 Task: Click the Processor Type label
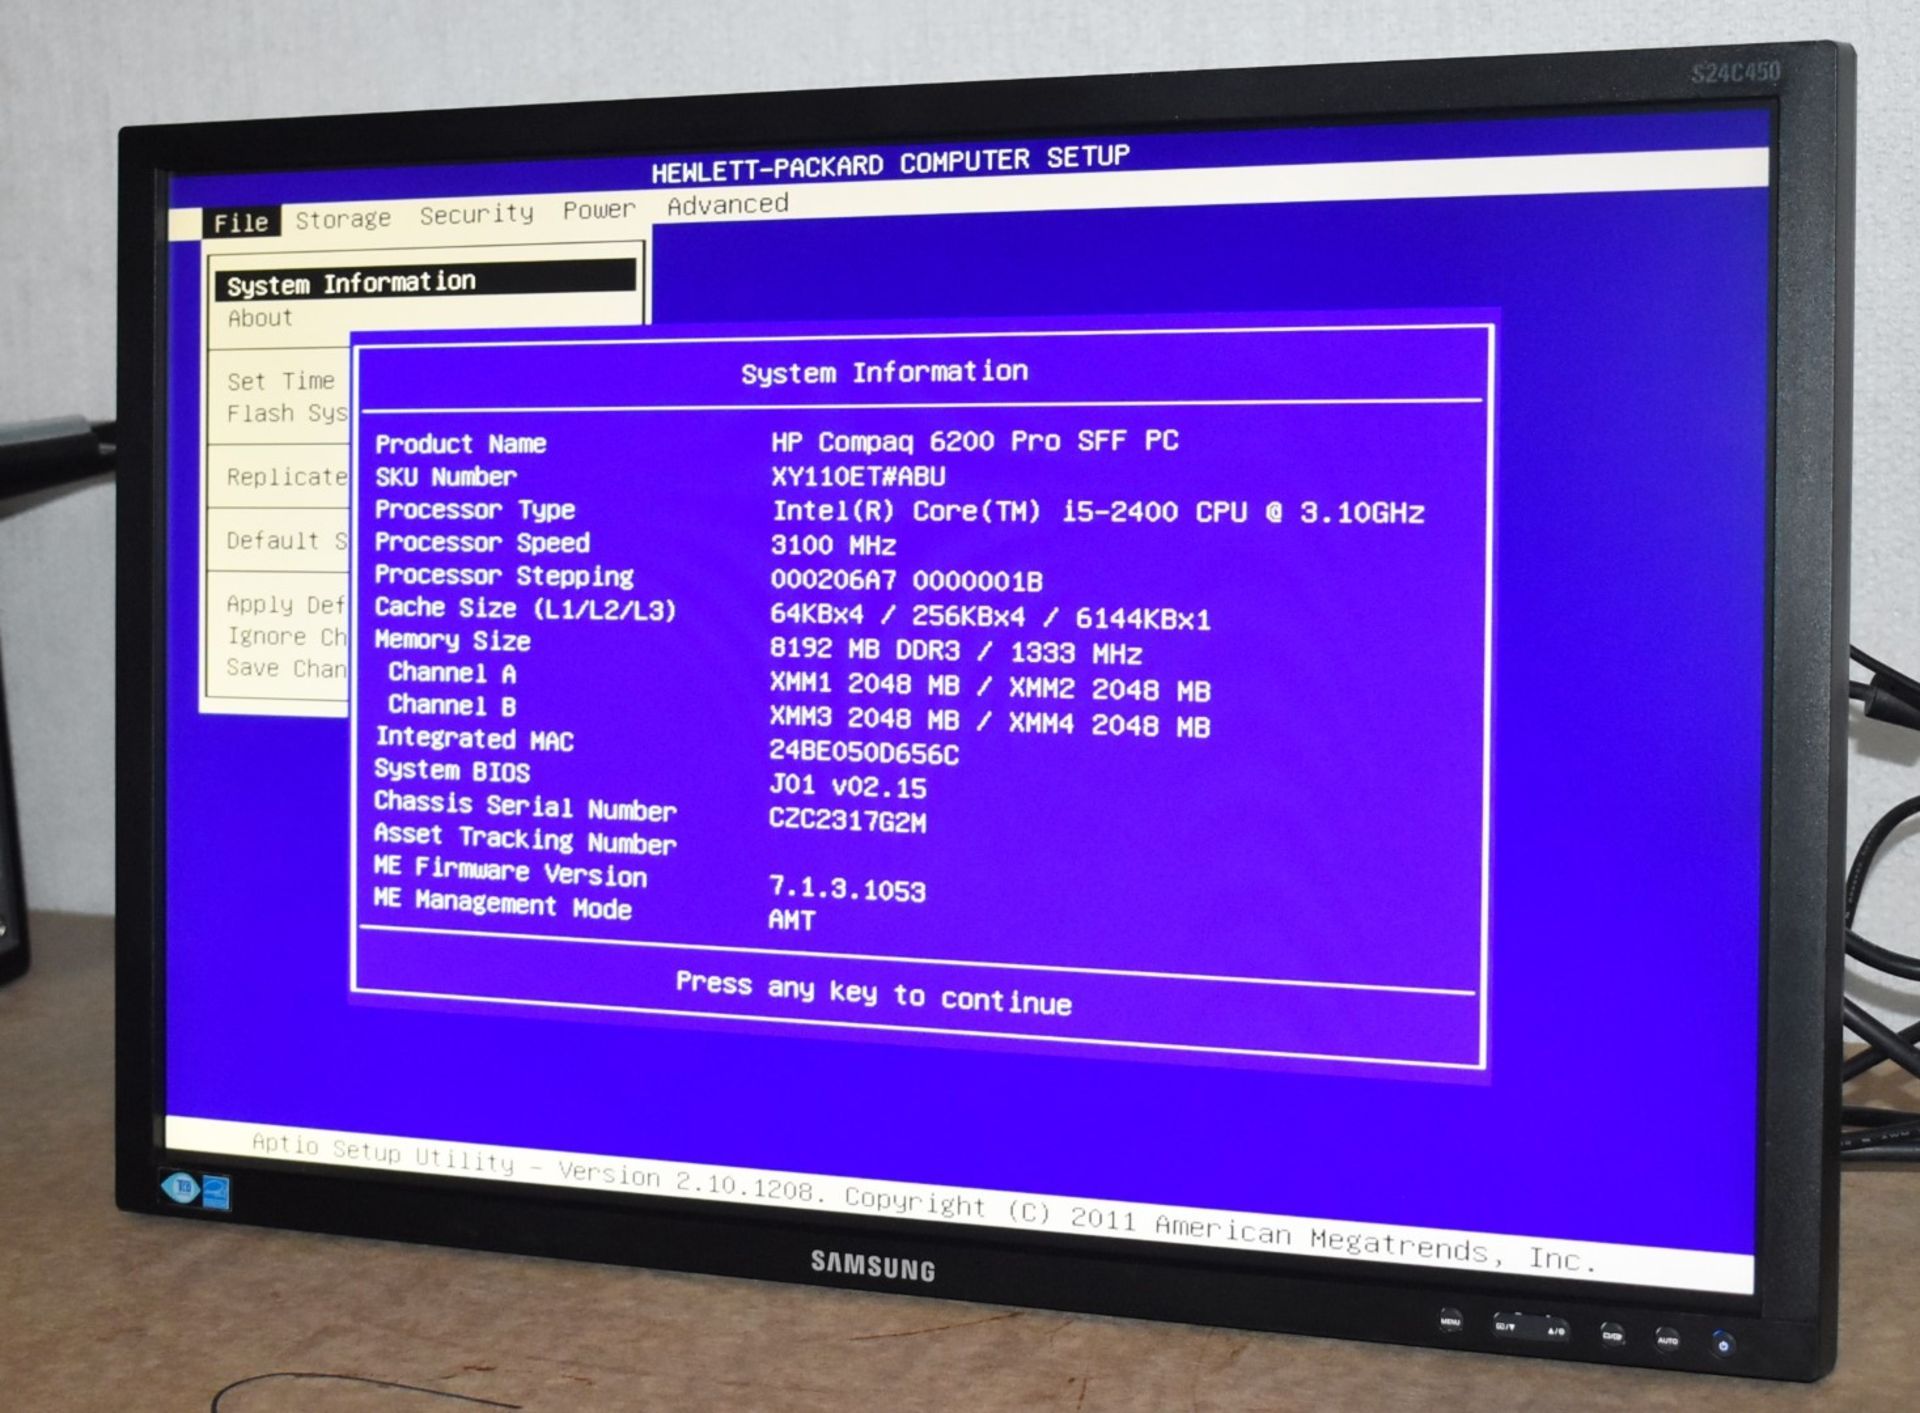click(x=475, y=510)
